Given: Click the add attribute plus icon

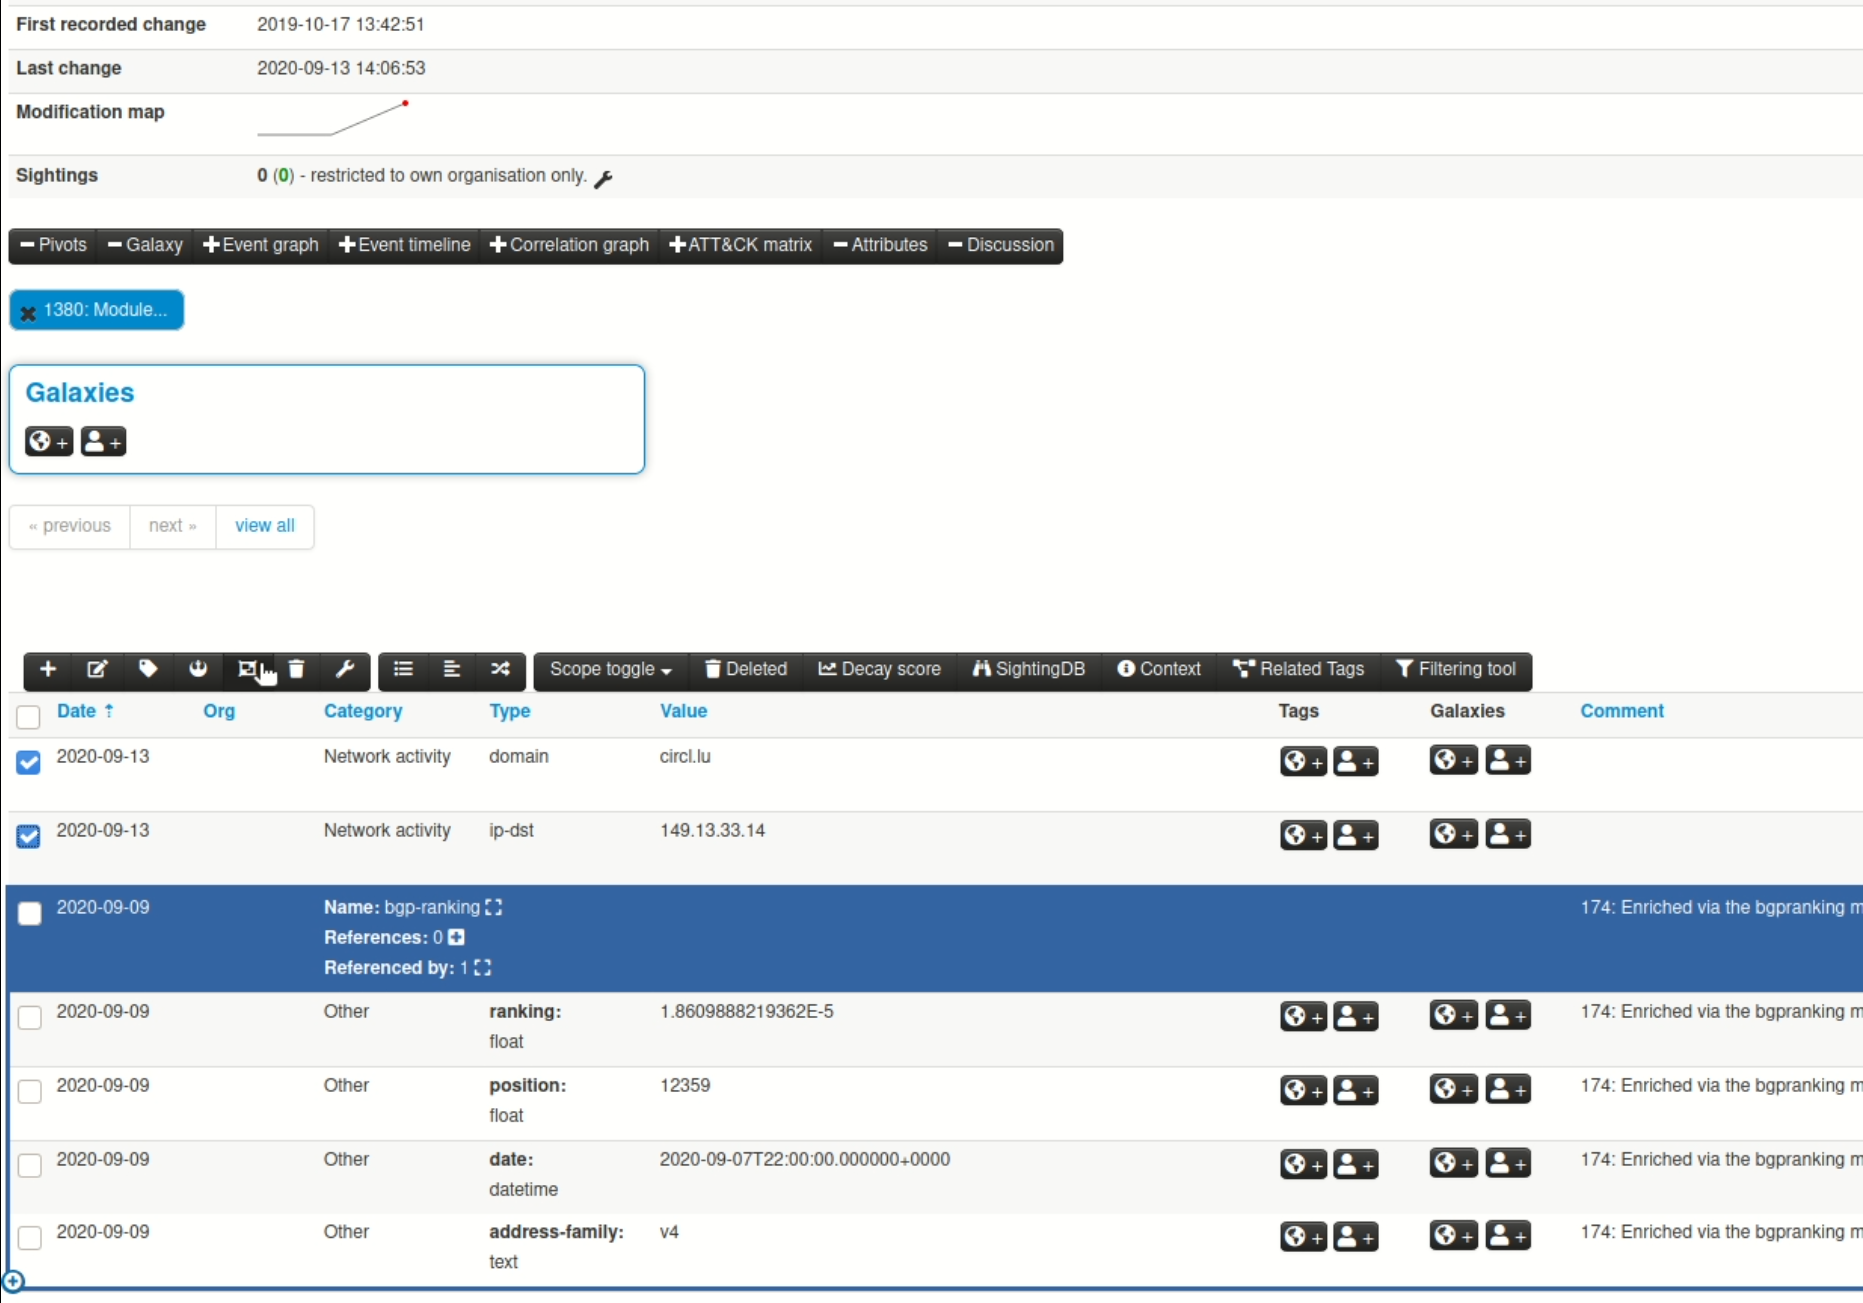Looking at the screenshot, I should pyautogui.click(x=48, y=669).
